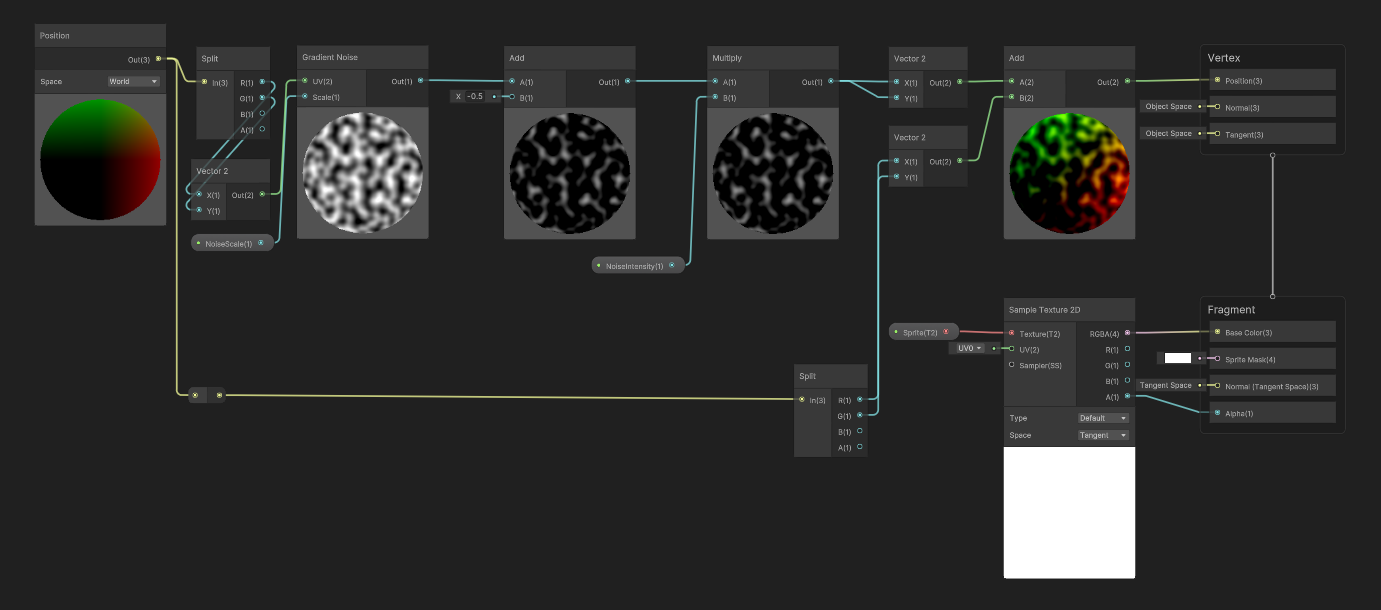Viewport: 1381px width, 610px height.
Task: Click Gradient Noise Scale(1) input port
Action: tap(305, 97)
